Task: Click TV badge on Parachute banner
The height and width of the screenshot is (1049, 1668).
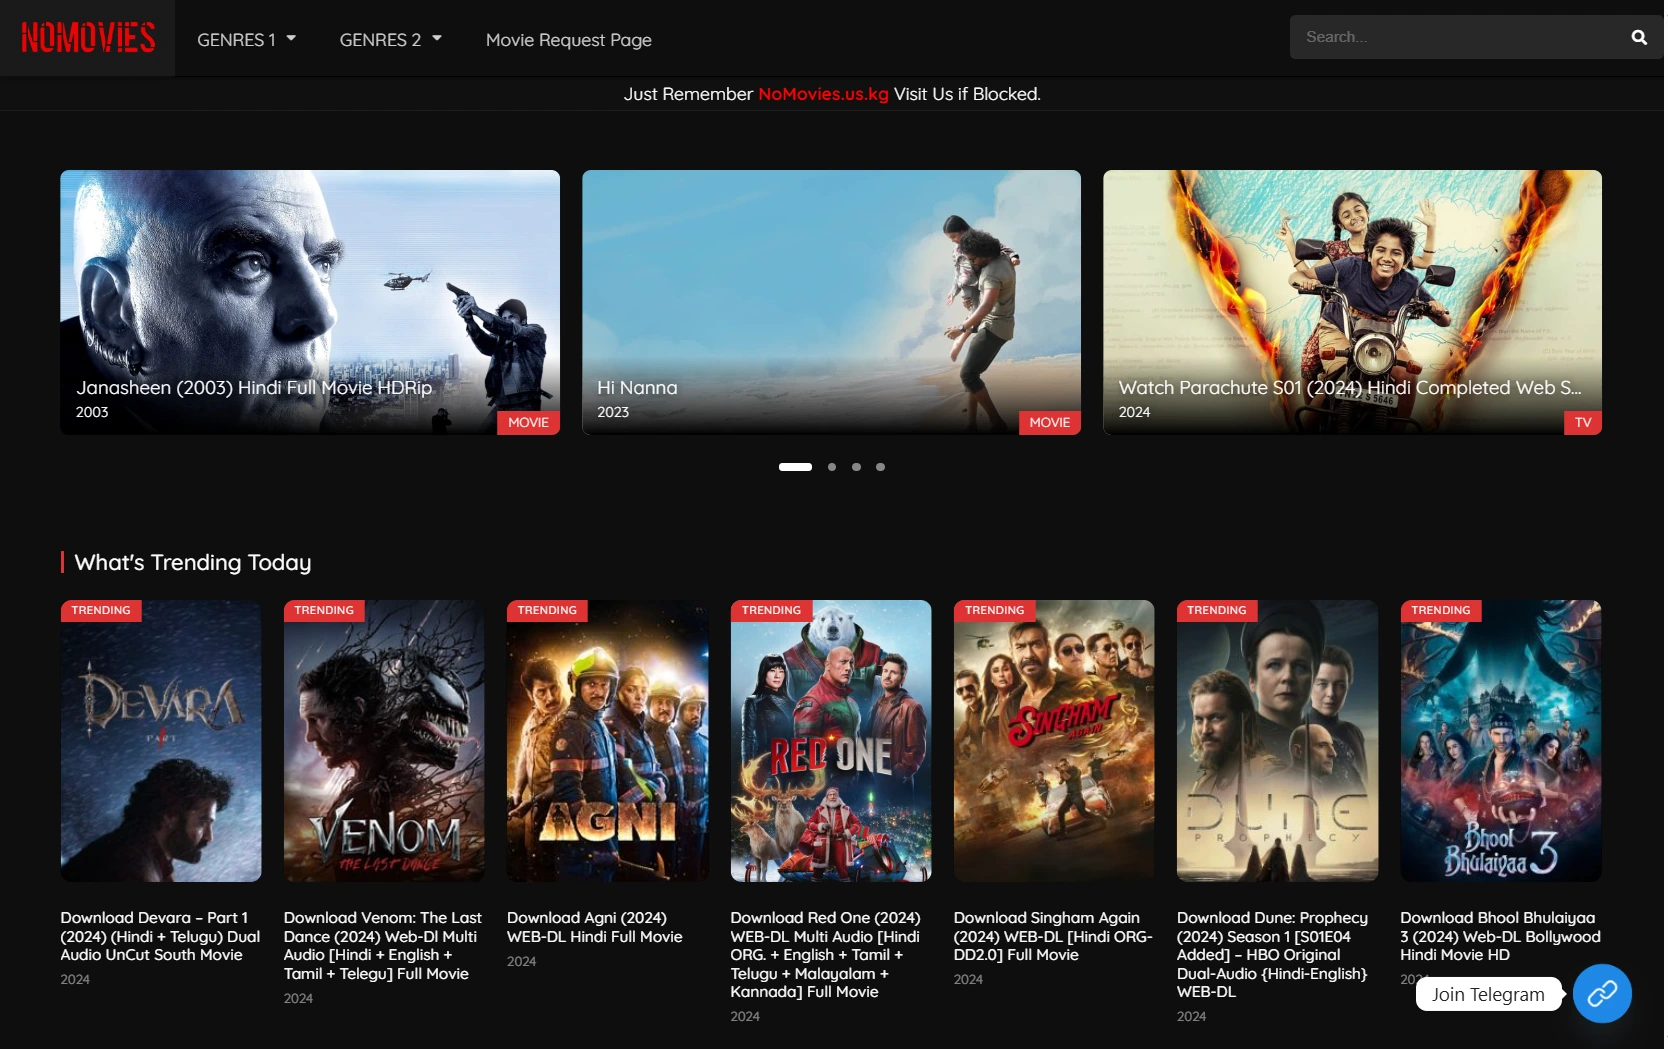Action: pos(1583,422)
